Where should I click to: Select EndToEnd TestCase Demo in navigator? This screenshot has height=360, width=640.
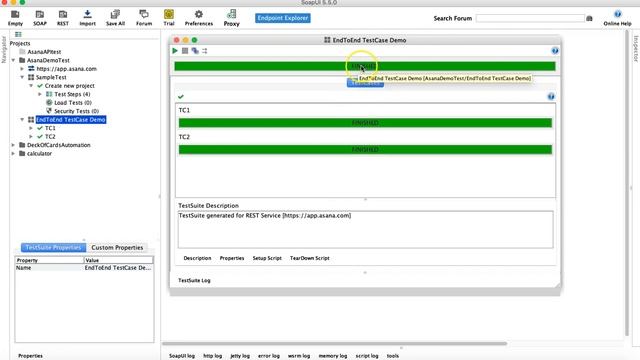click(x=71, y=120)
